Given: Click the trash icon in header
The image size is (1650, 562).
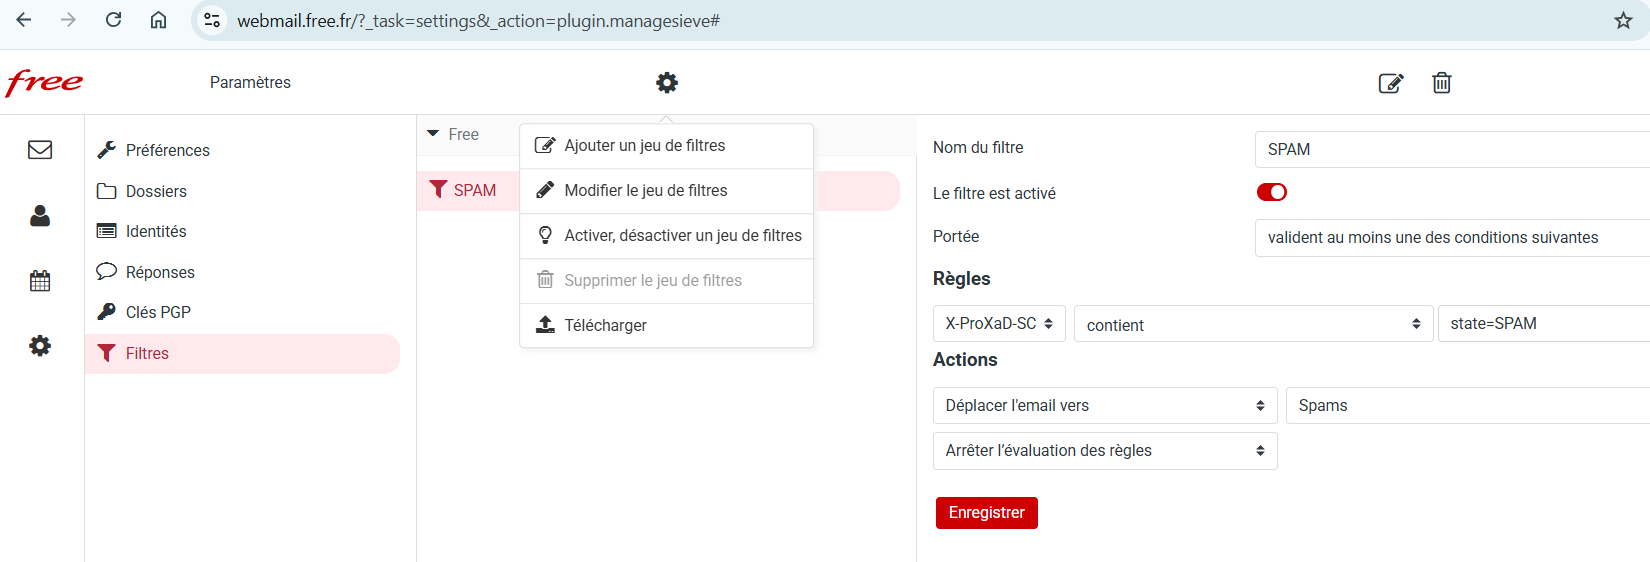Looking at the screenshot, I should [x=1442, y=83].
